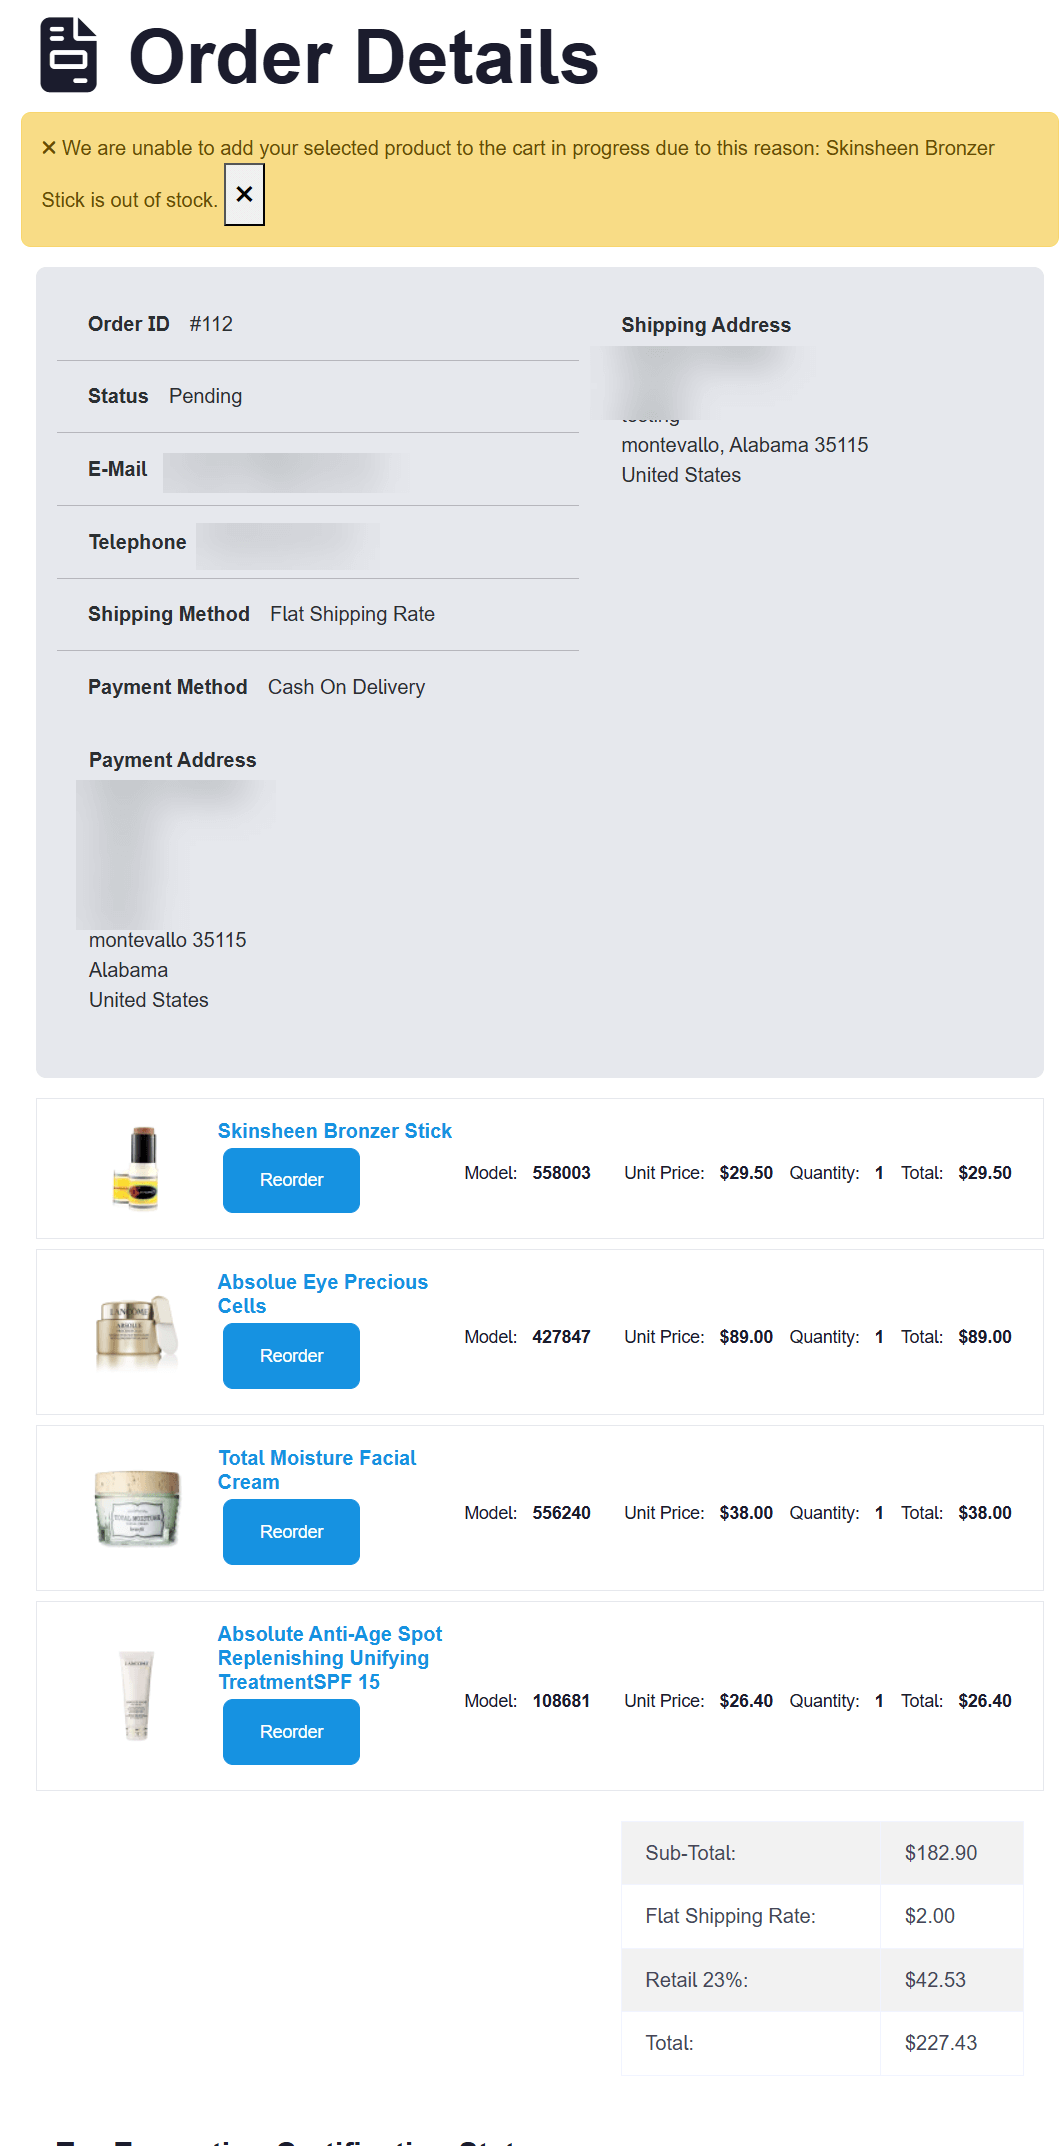Viewport: 1061px width, 2146px height.
Task: Click the warning X icon in alert
Action: pyautogui.click(x=49, y=148)
